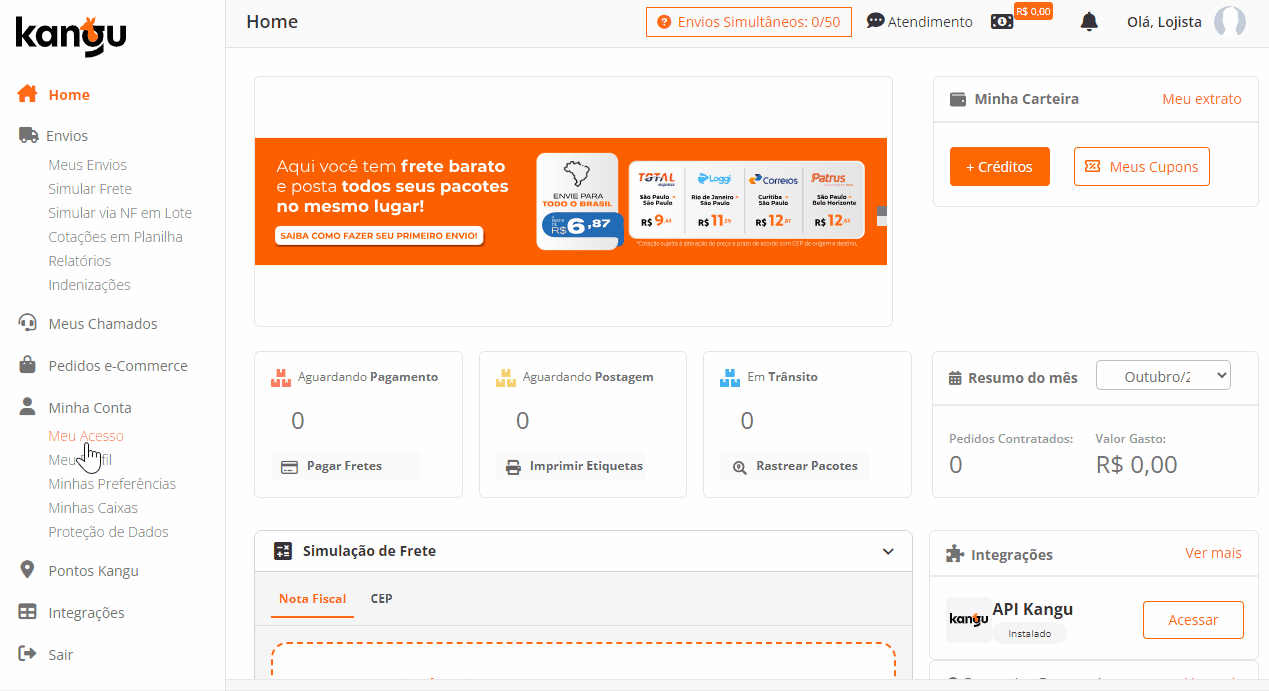Click the Sair logout icon
Screen dimensions: 1269x691
28,654
